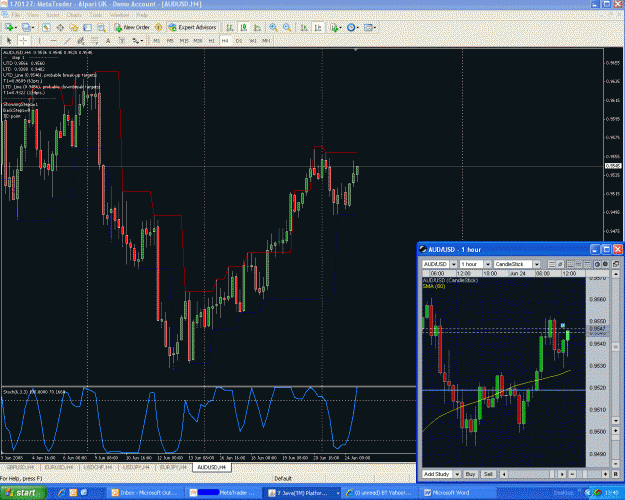This screenshot has height=500, width=625.
Task: Open the Java Platform taskbar item
Action: click(303, 493)
